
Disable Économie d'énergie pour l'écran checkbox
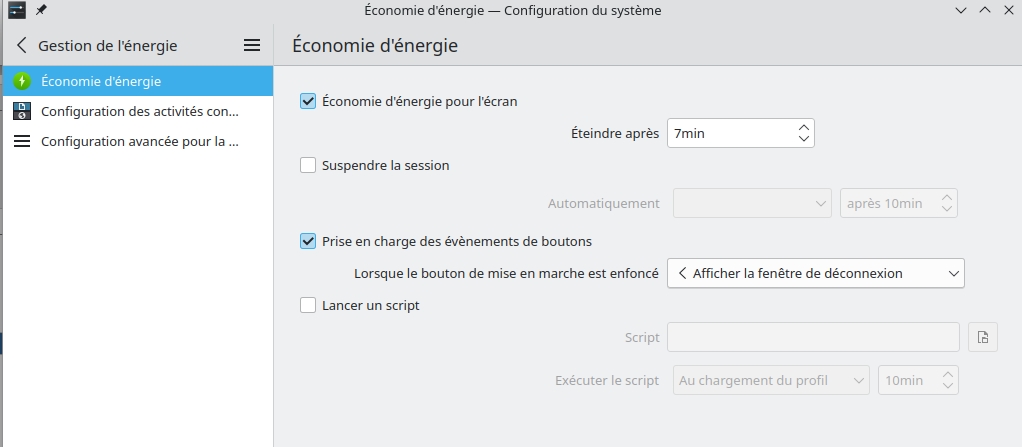click(x=308, y=101)
